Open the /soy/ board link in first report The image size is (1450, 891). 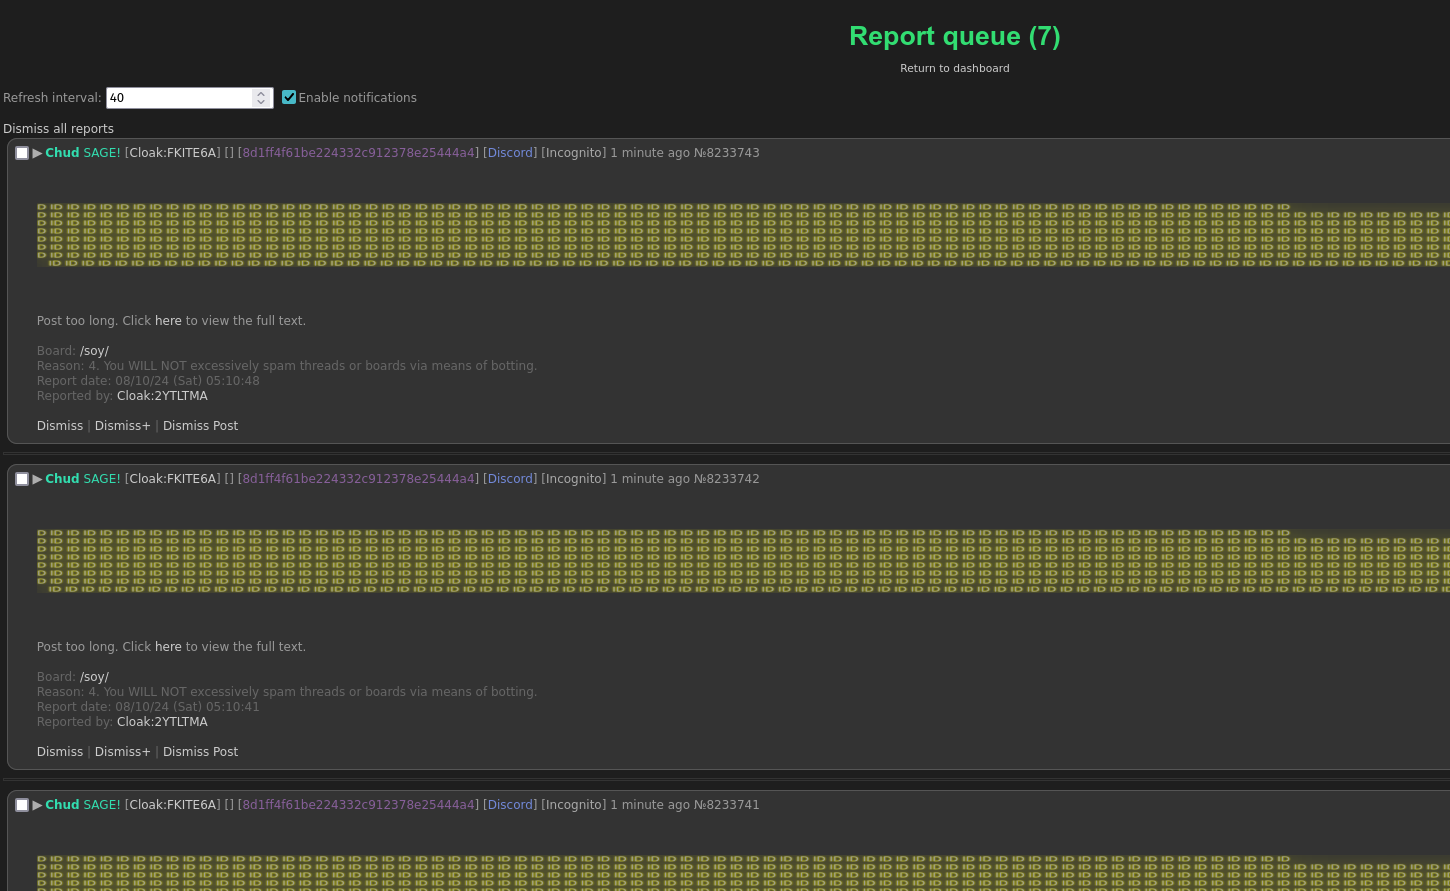coord(94,351)
